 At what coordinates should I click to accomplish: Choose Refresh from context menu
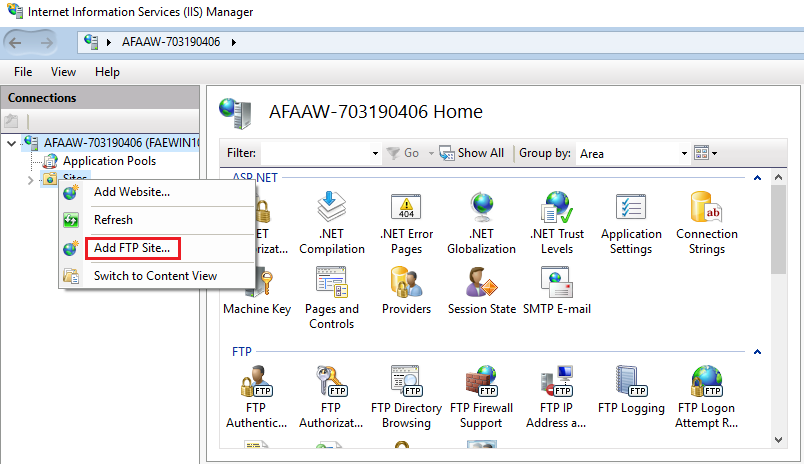pyautogui.click(x=113, y=220)
